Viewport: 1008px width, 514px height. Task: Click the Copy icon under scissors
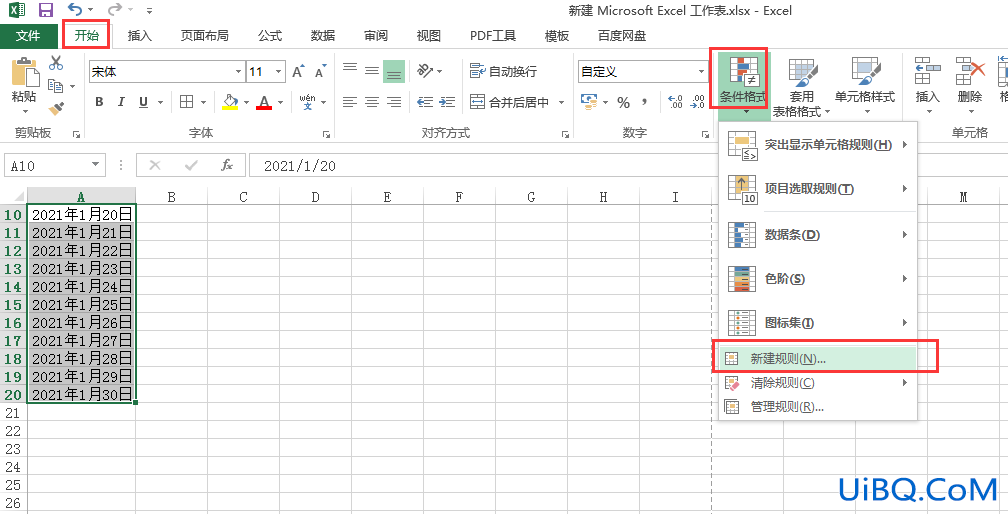tap(56, 85)
